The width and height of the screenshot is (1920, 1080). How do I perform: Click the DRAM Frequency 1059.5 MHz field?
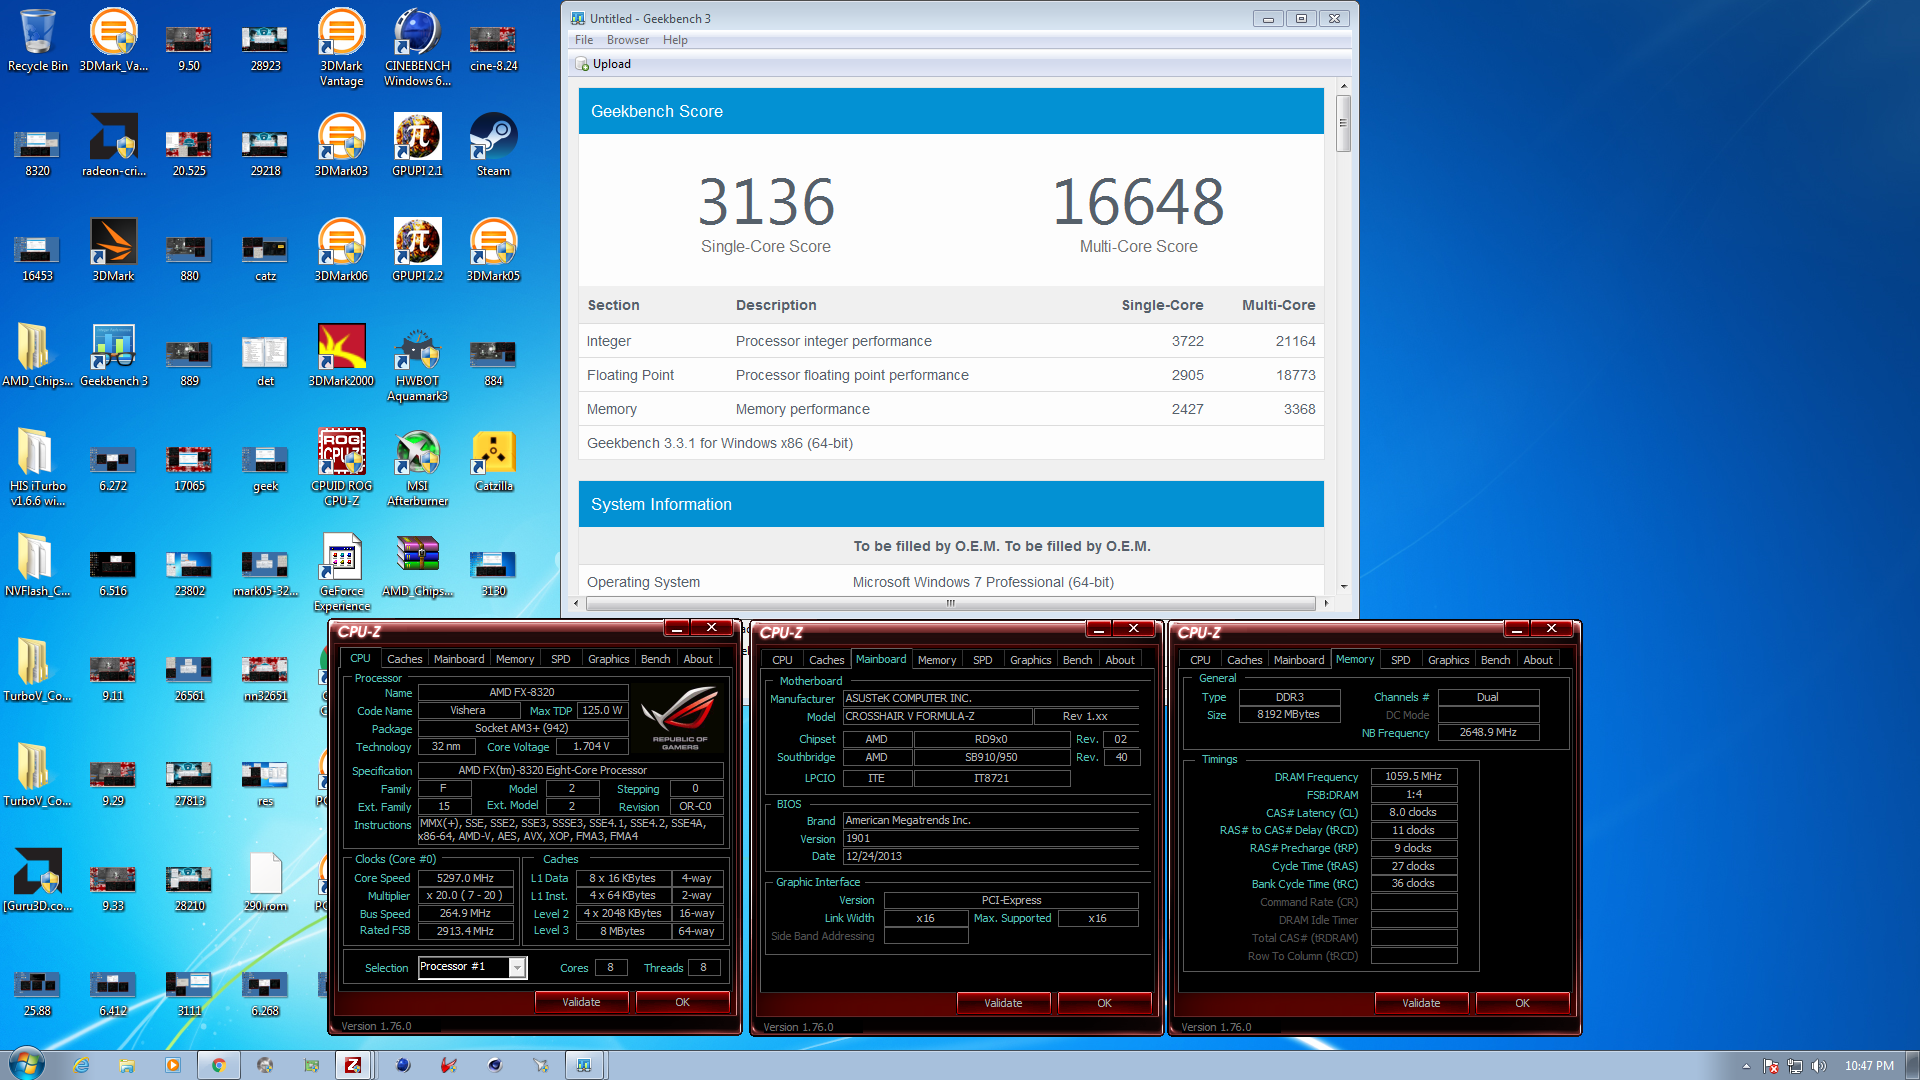click(x=1413, y=776)
